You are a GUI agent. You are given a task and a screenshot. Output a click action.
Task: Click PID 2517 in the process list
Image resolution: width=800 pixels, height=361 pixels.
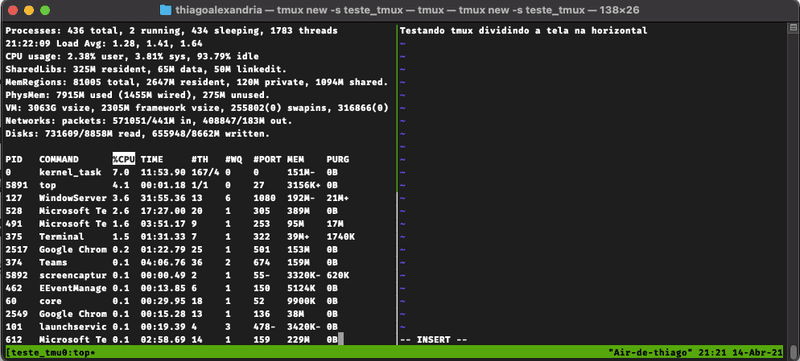tap(16, 249)
